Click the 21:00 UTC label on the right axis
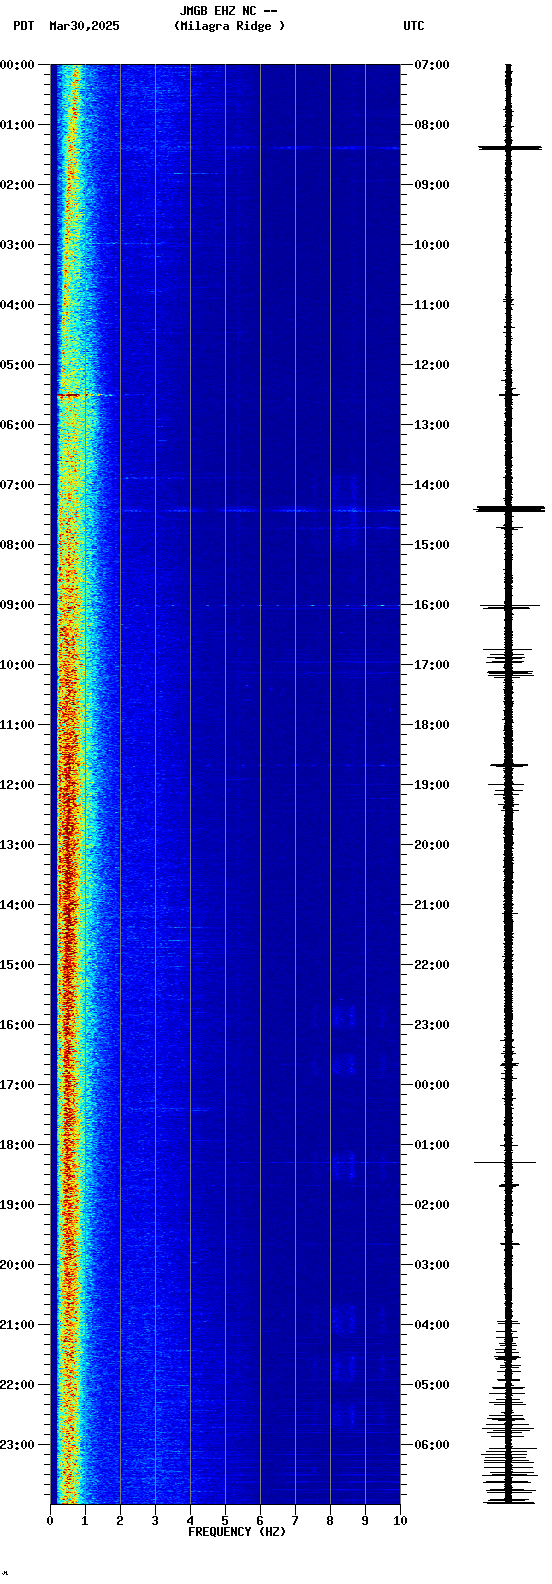The height and width of the screenshot is (1584, 552). click(432, 905)
